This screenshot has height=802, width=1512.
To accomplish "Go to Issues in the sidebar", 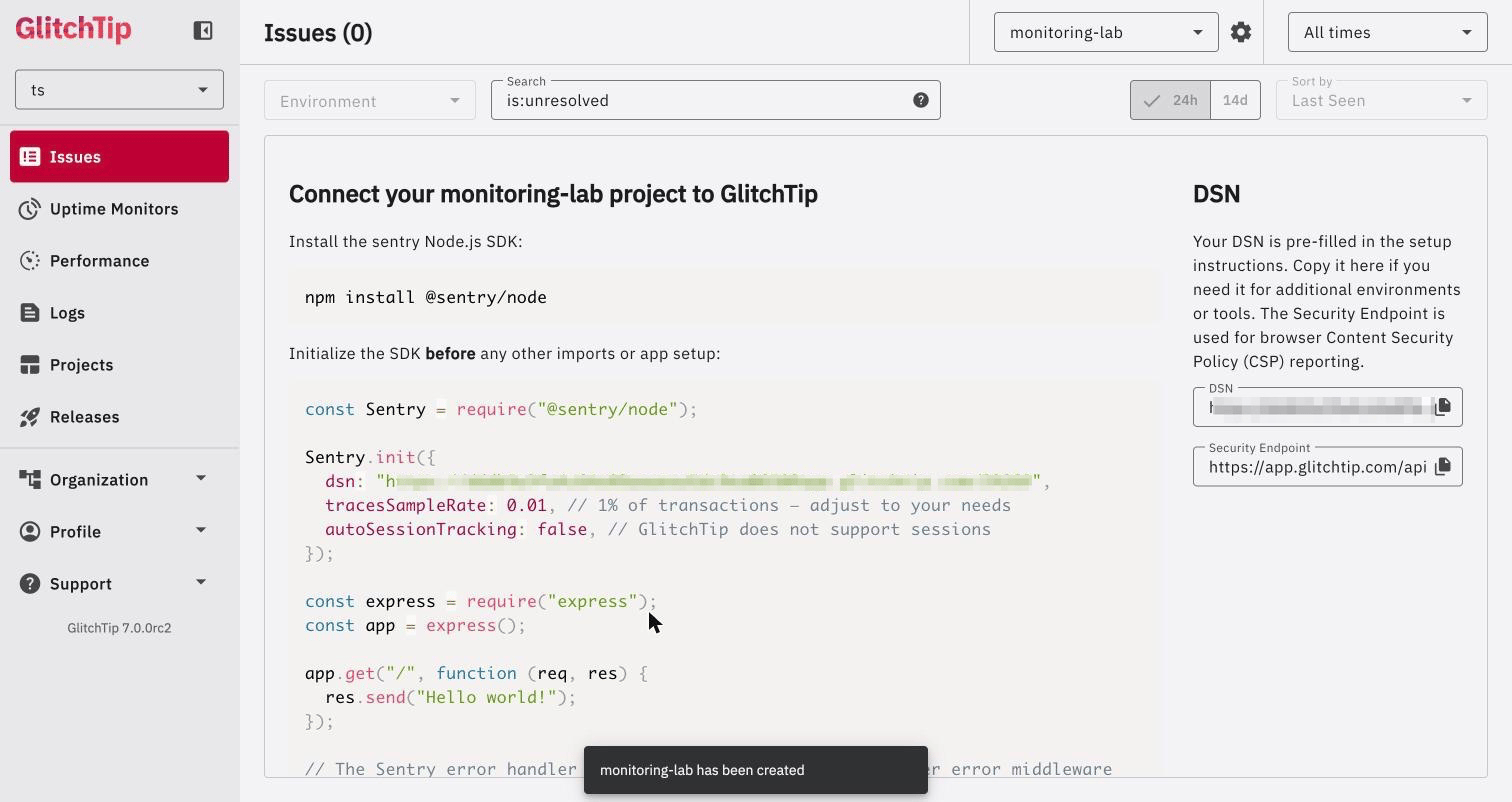I will 119,157.
